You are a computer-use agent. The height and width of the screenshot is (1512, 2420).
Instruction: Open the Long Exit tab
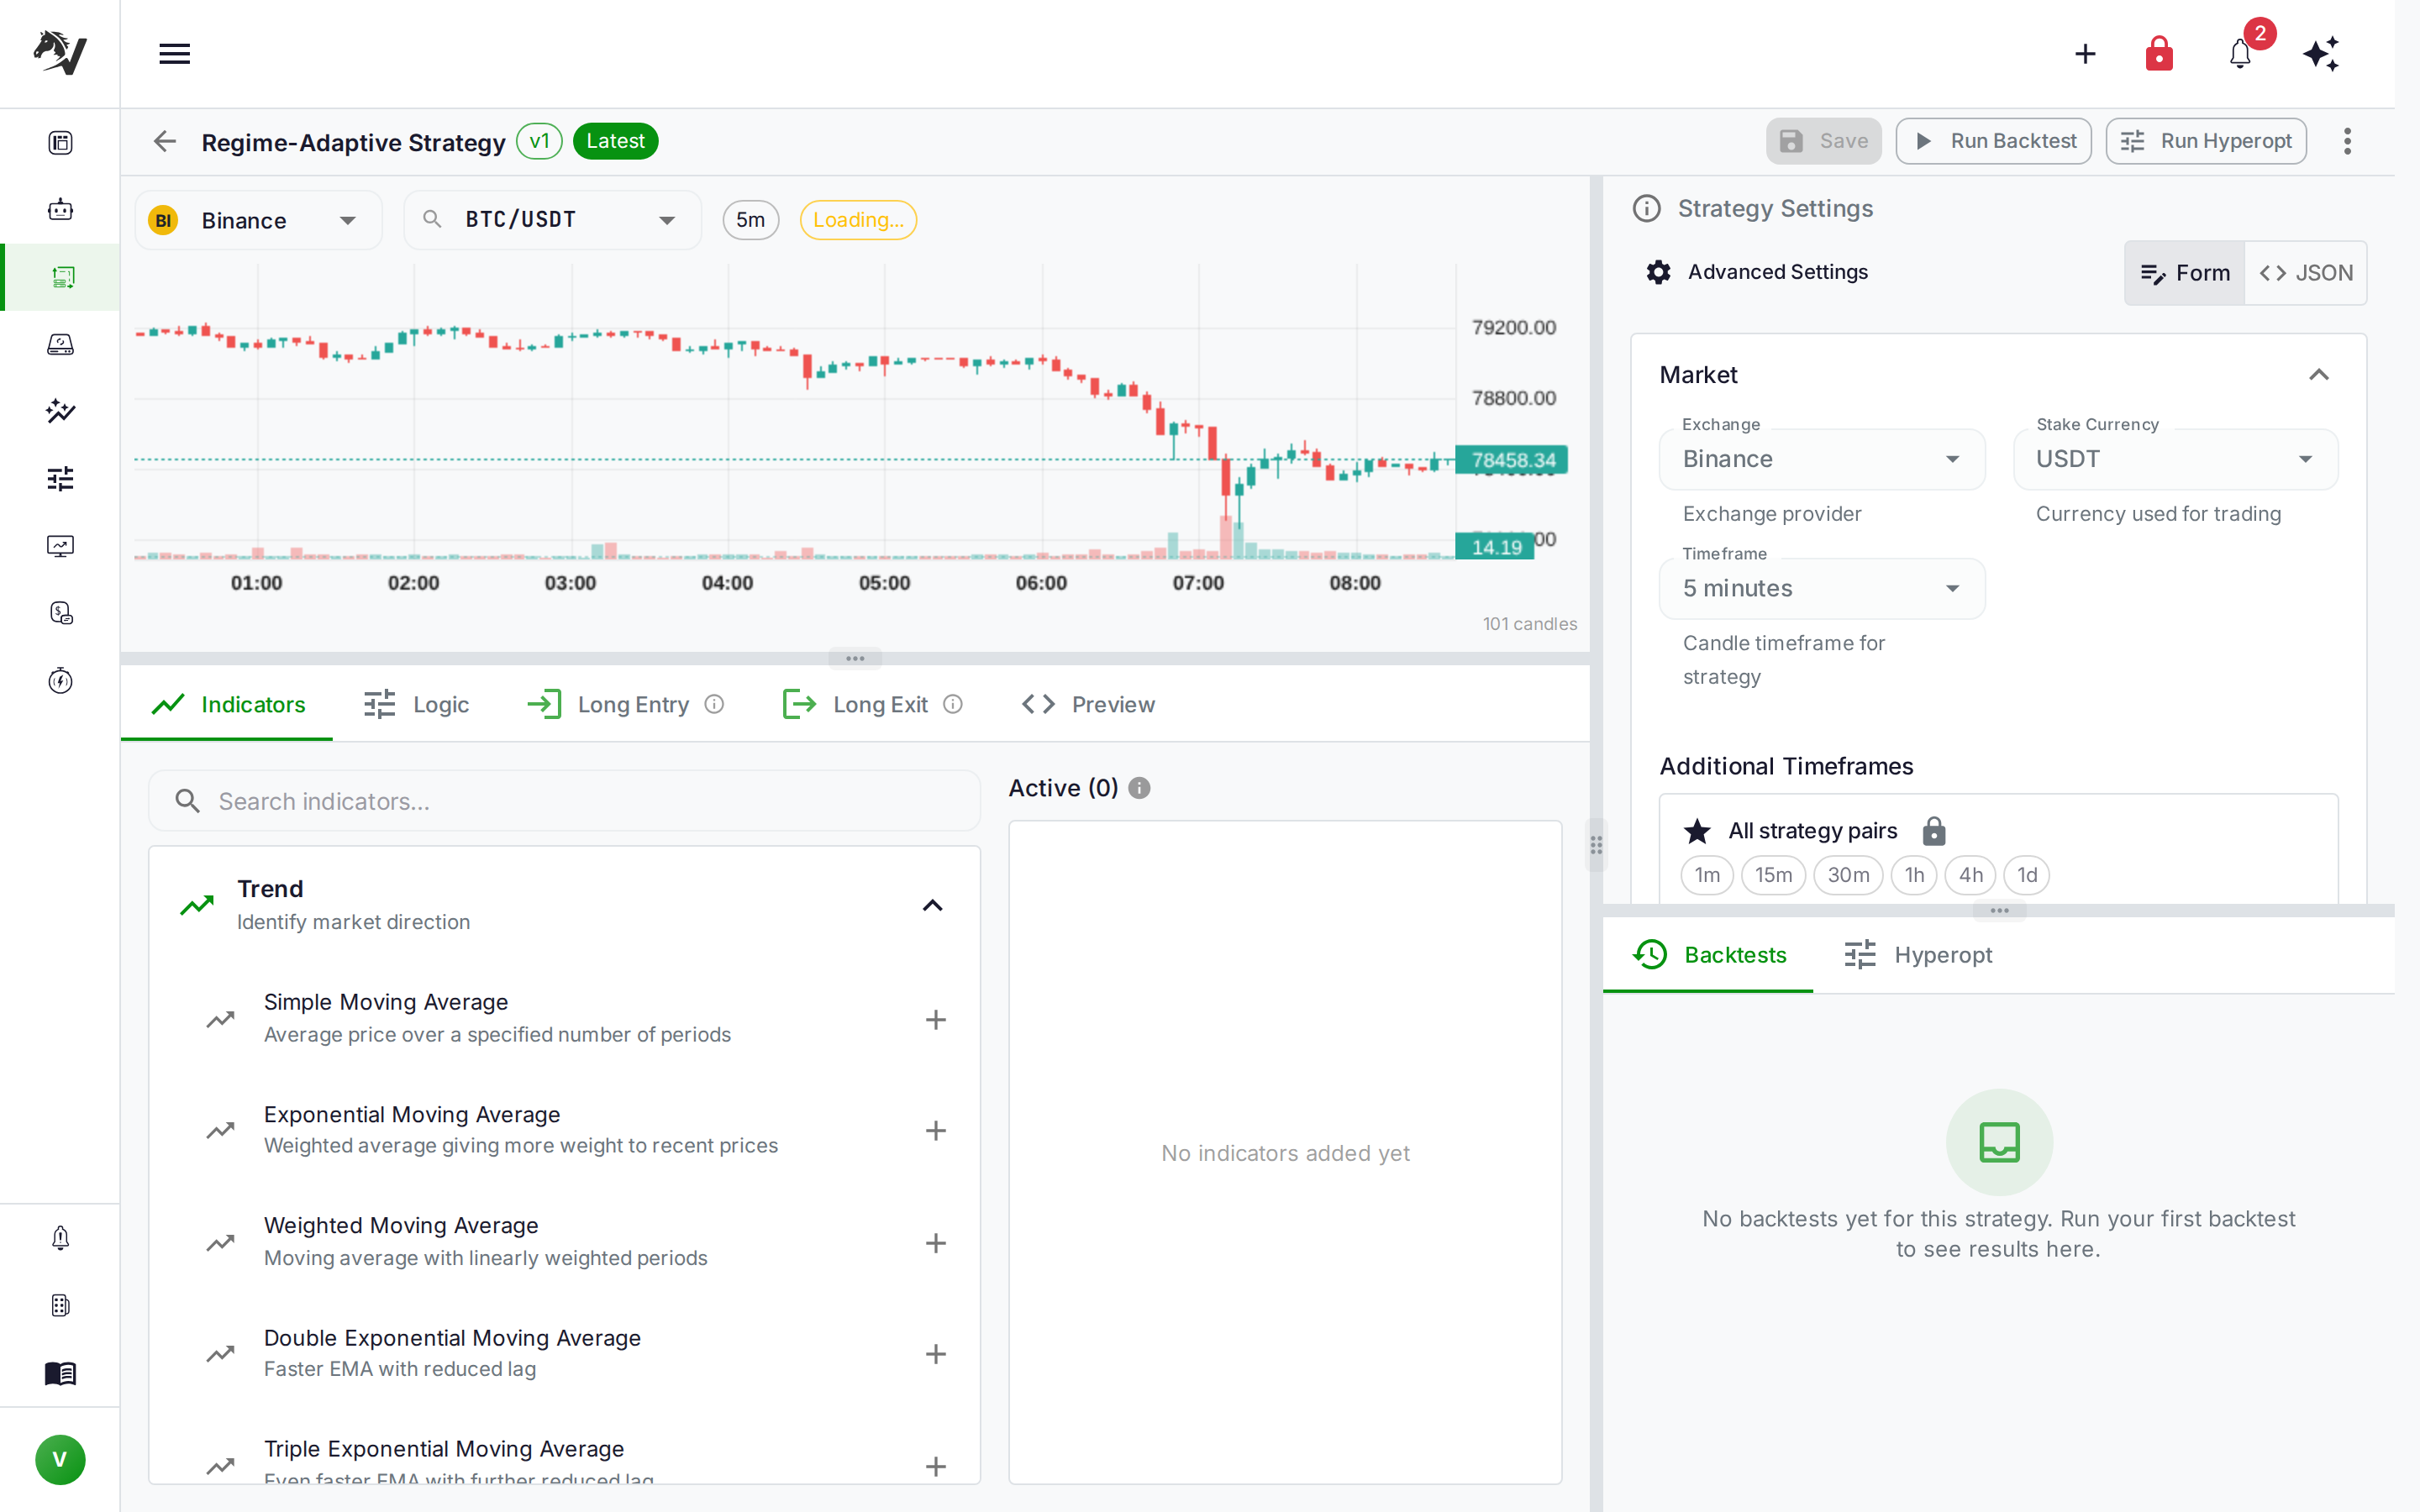tap(872, 704)
